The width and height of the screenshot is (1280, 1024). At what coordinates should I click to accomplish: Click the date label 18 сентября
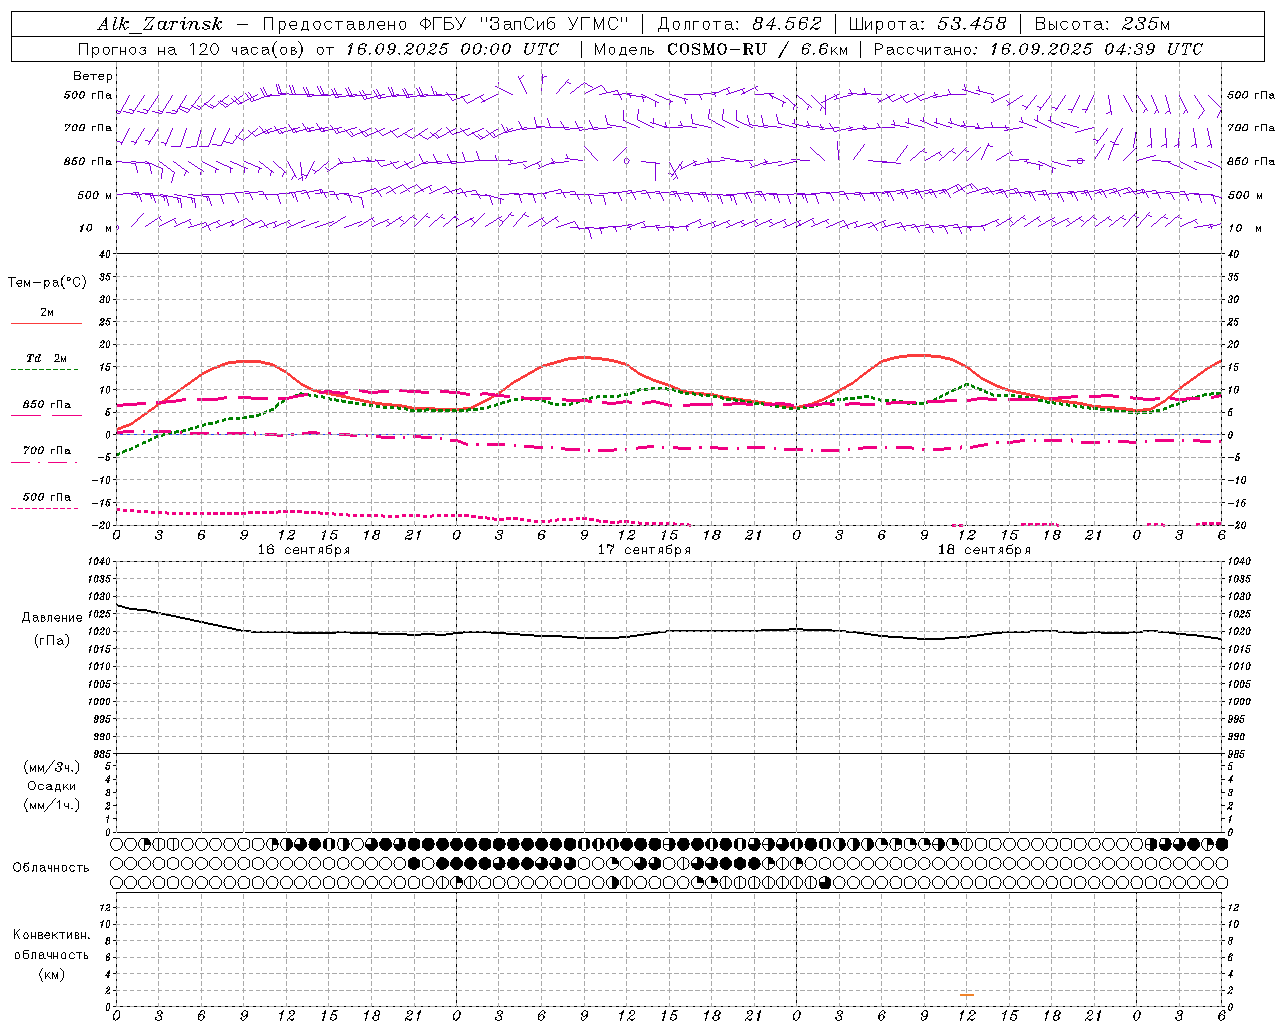tap(984, 550)
